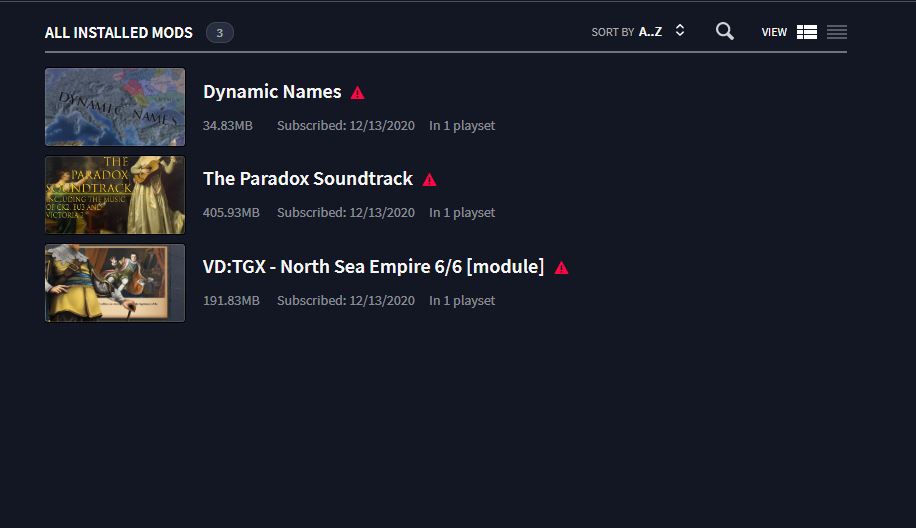Viewport: 916px width, 528px height.
Task: Click Subscribed date under The Paradox Soundtrack
Action: point(346,213)
